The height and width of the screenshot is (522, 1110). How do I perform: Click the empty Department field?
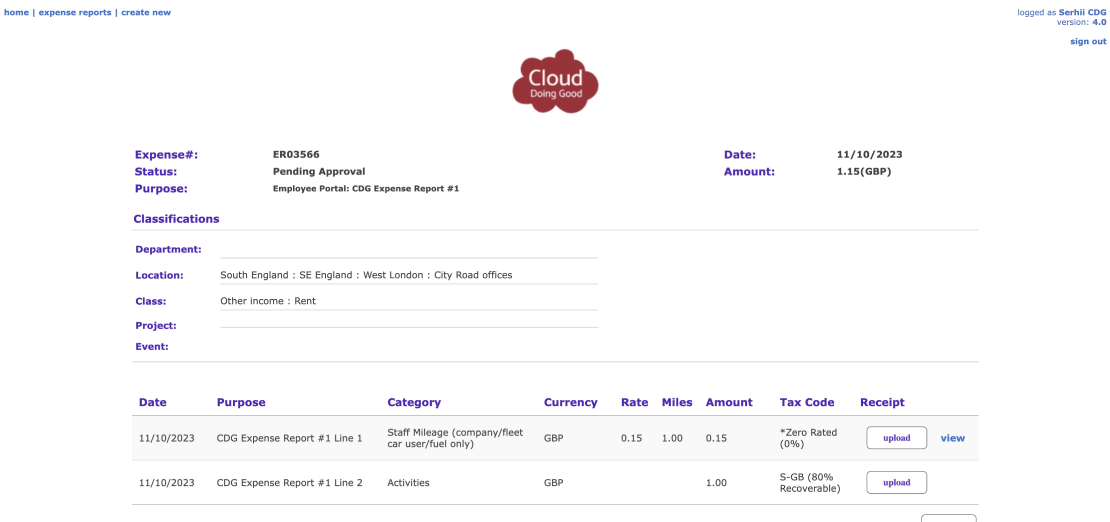click(408, 249)
